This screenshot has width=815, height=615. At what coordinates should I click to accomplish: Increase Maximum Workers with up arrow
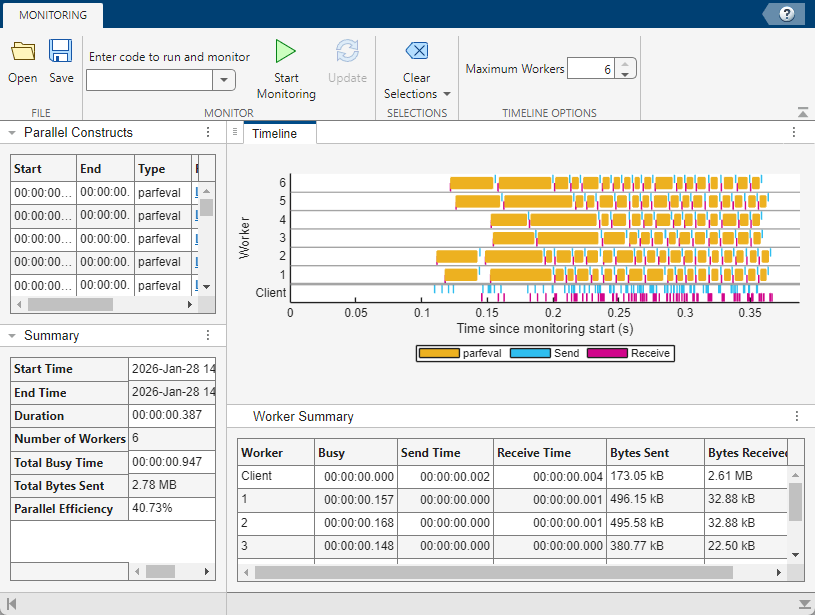pyautogui.click(x=626, y=64)
